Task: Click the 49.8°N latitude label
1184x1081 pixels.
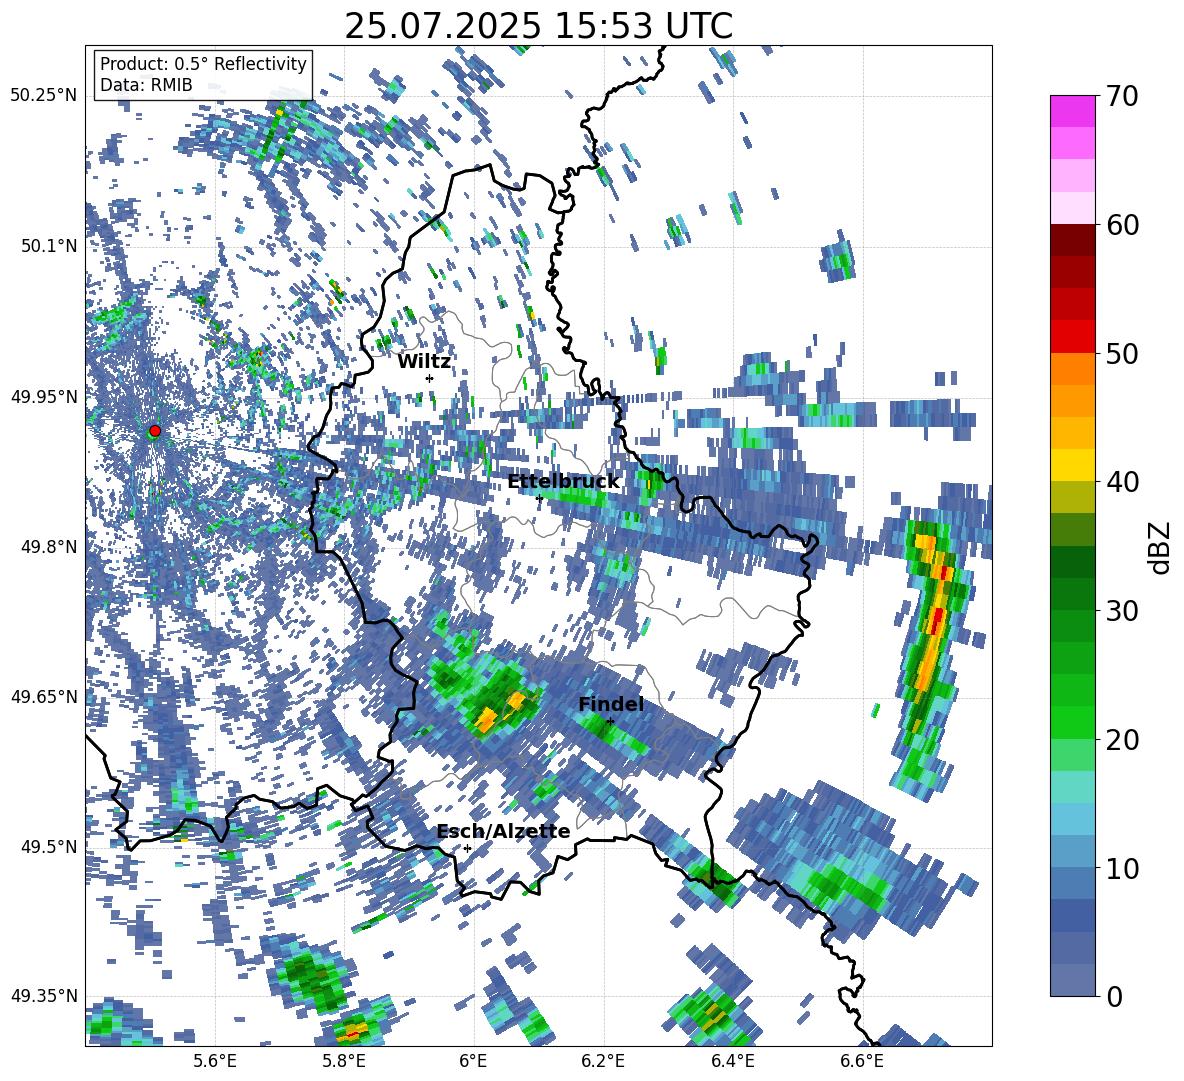Action: coord(47,546)
